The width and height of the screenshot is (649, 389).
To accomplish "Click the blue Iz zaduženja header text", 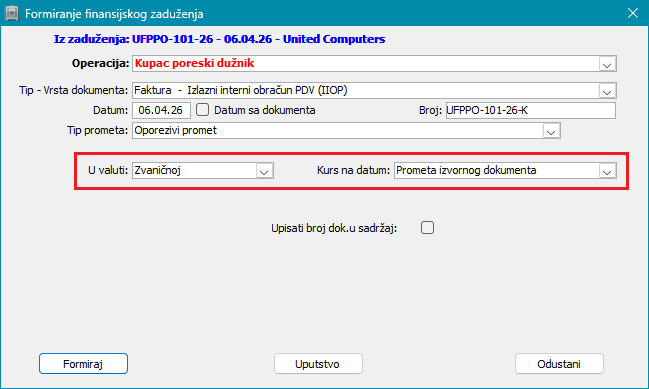I will 219,39.
